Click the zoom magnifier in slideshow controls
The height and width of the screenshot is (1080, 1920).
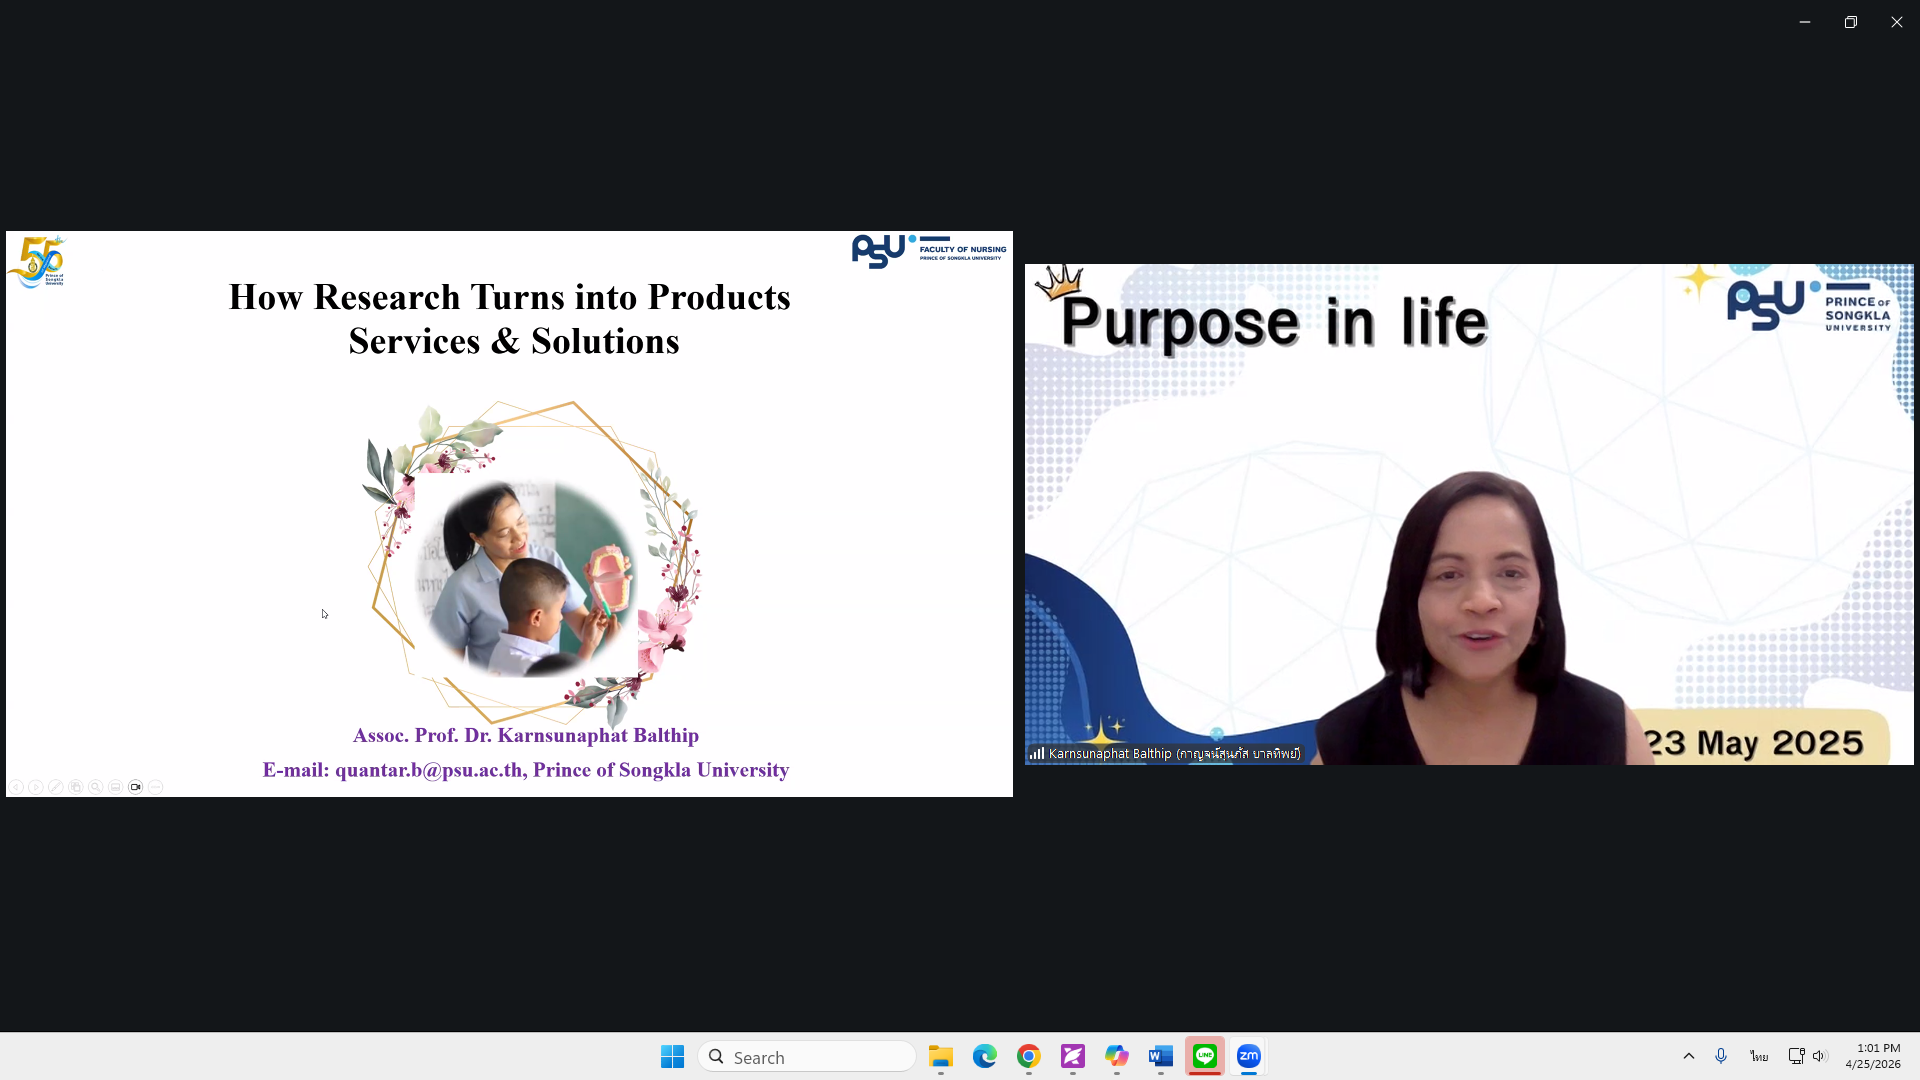coord(96,787)
